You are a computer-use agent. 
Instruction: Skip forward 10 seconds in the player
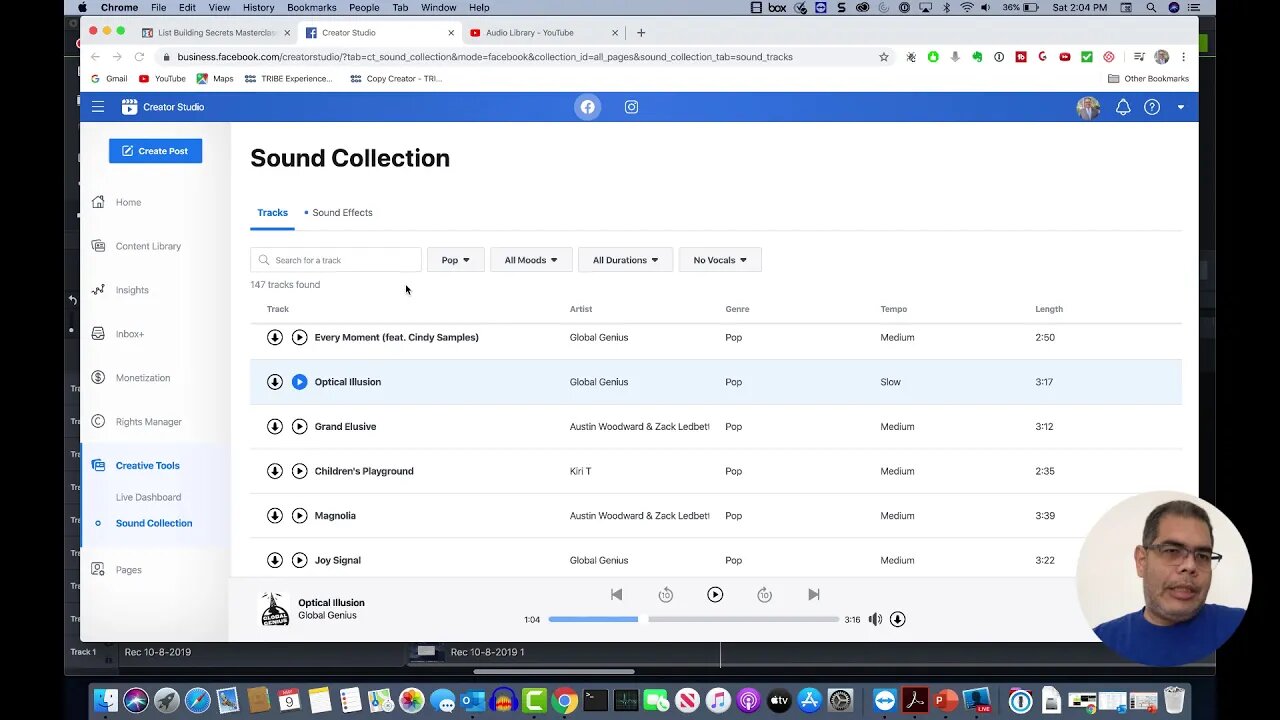(764, 595)
